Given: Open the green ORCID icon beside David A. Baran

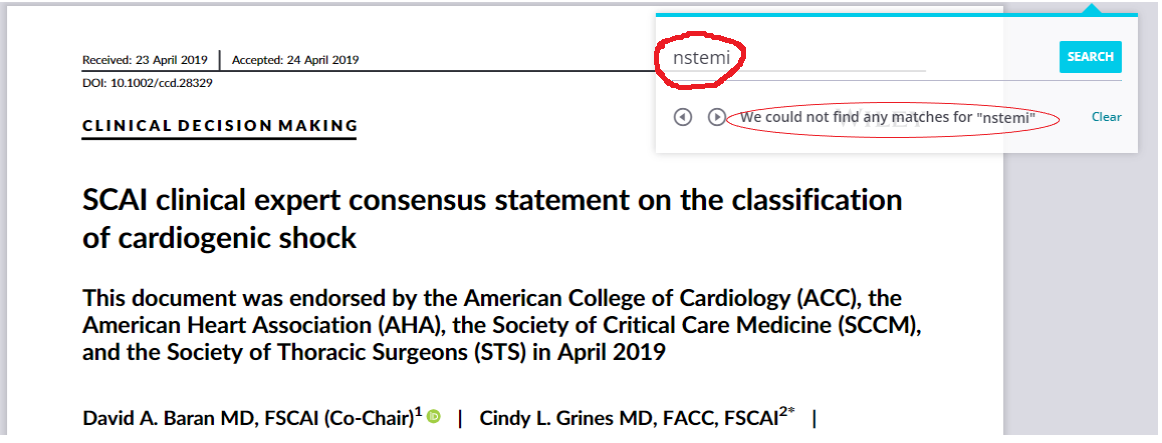Looking at the screenshot, I should pos(434,417).
